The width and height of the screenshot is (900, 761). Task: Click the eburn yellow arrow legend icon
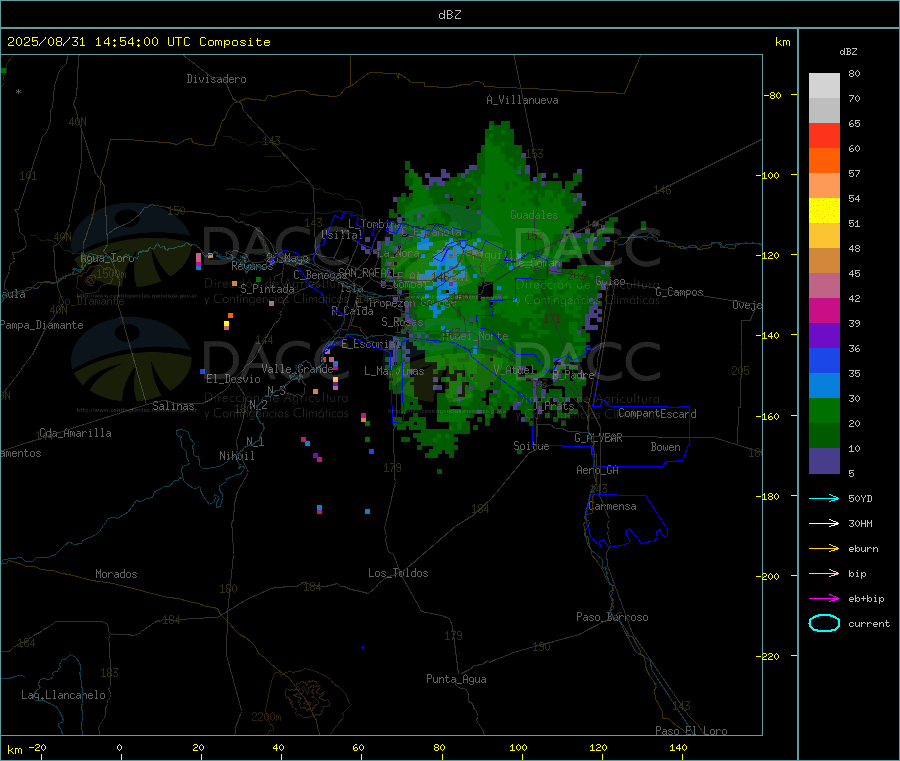(824, 548)
